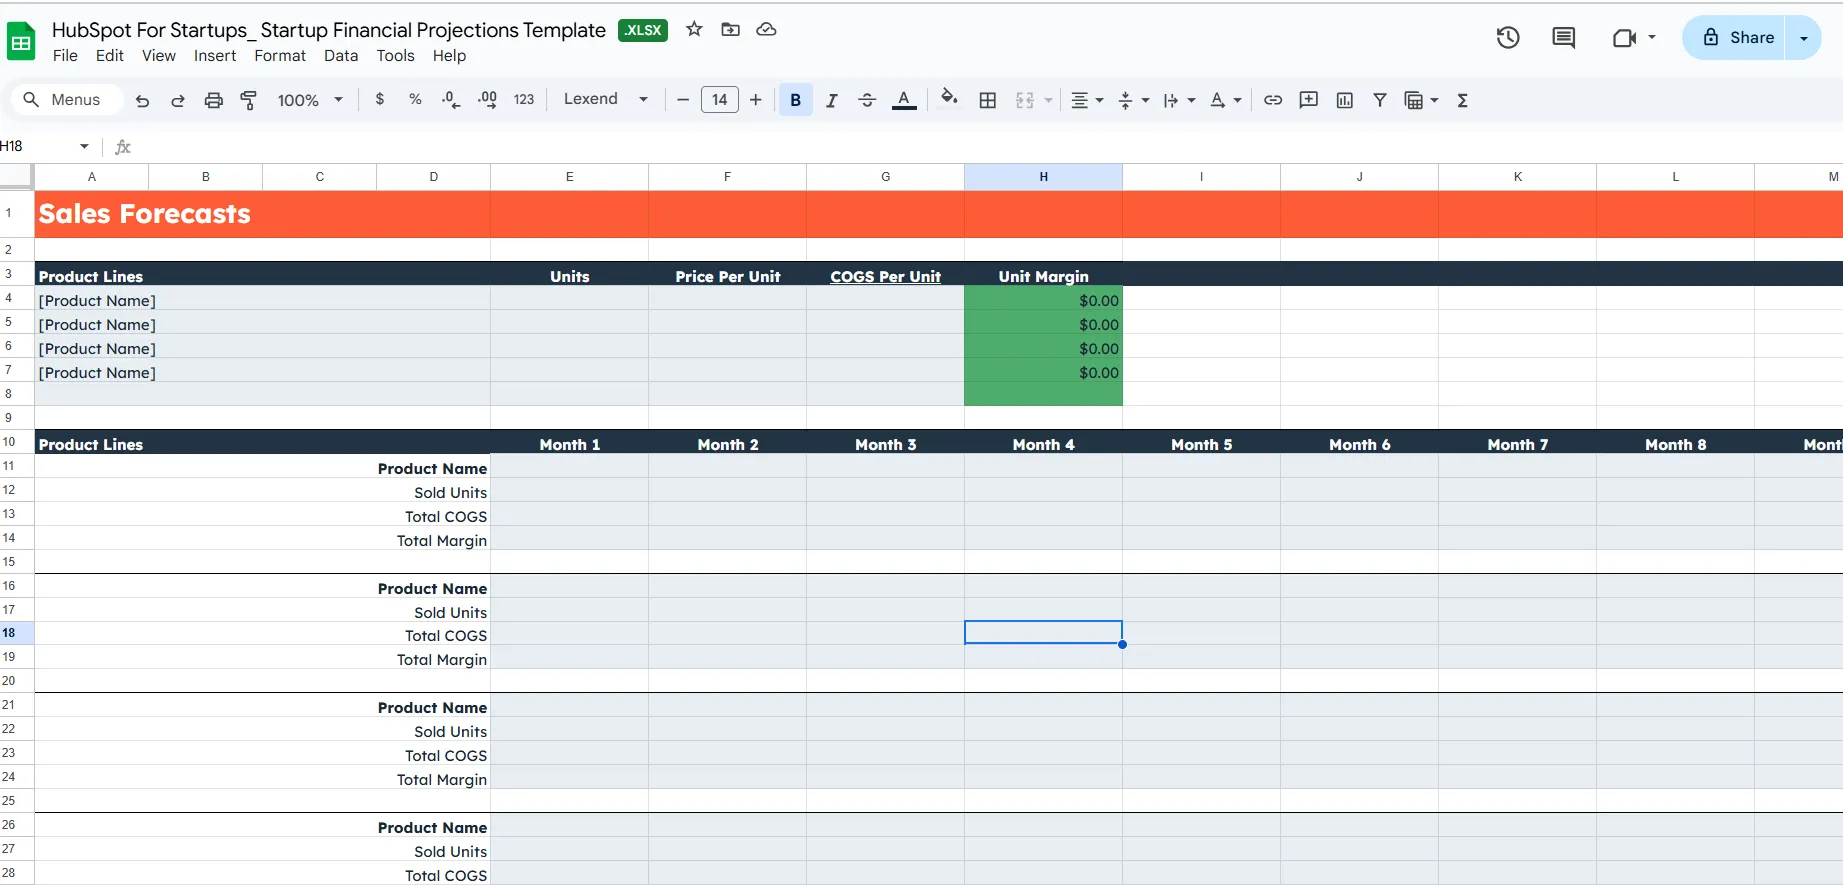Select the Unit Margin header cell
This screenshot has height=885, width=1843.
1043,276
